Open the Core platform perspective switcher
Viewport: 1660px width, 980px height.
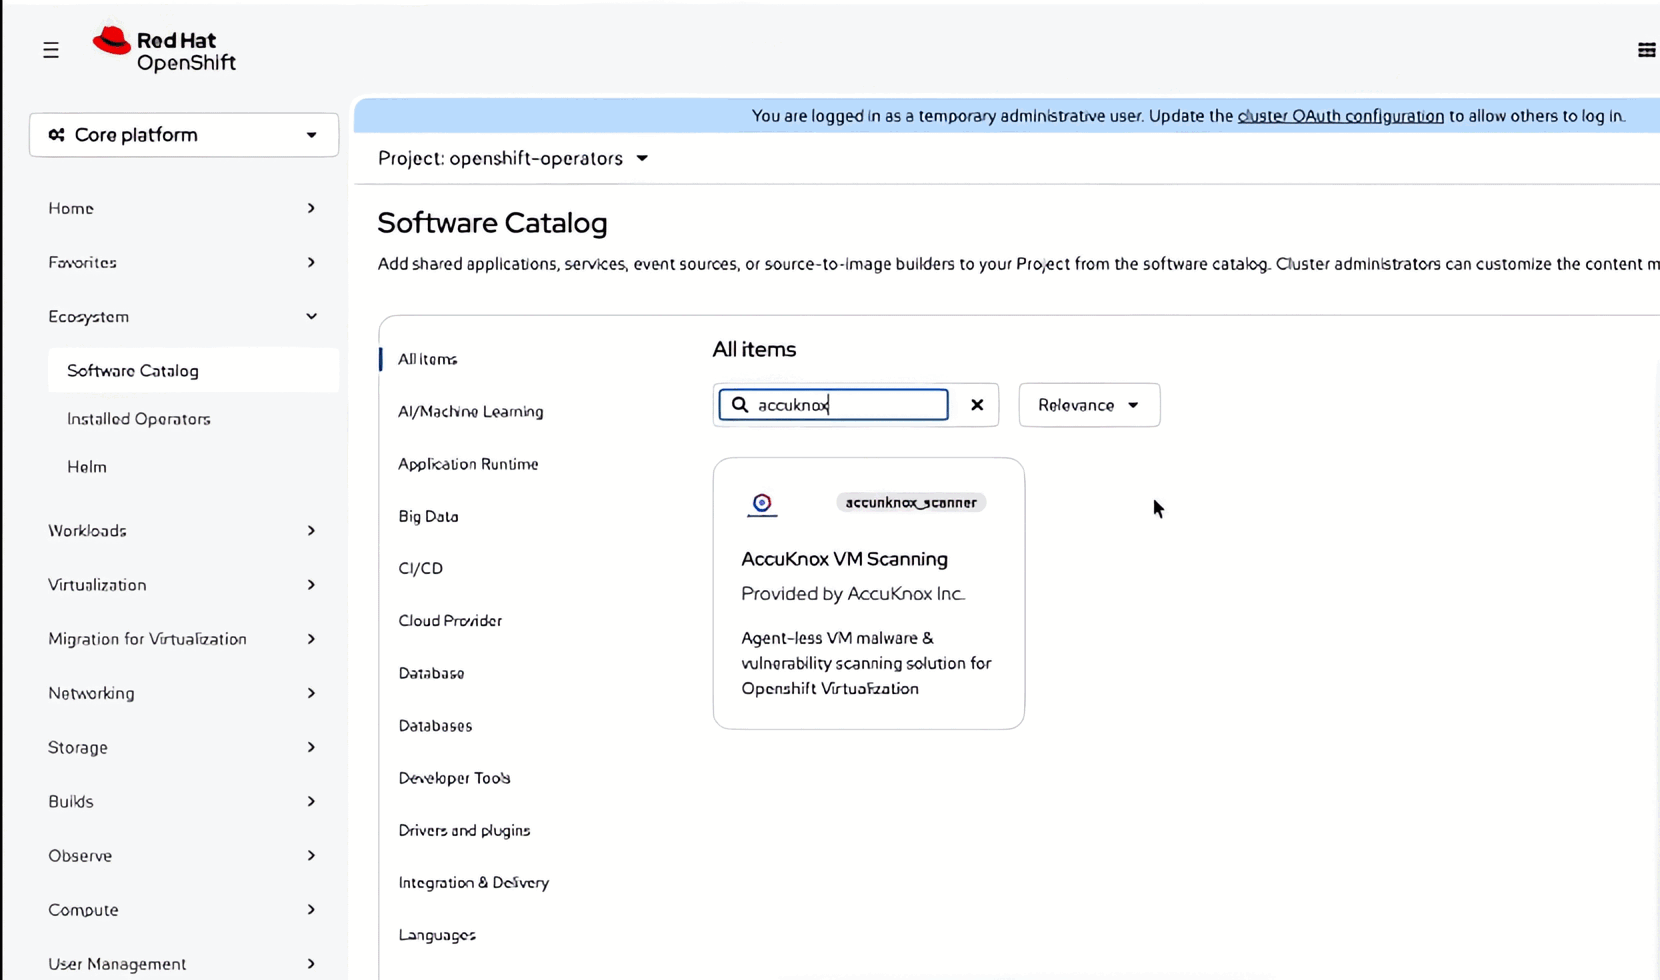click(184, 135)
